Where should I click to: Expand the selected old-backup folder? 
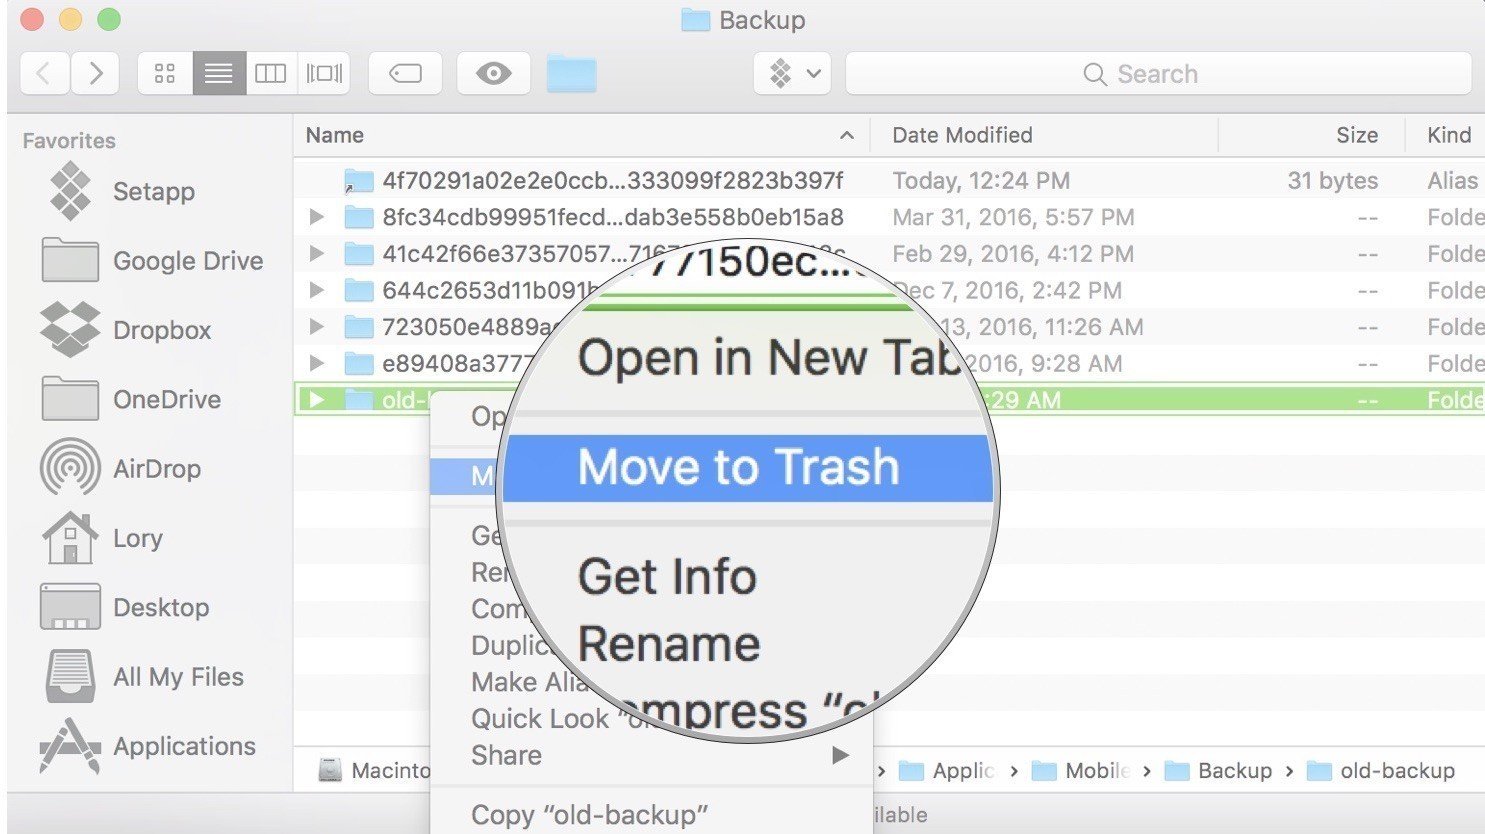pos(316,400)
